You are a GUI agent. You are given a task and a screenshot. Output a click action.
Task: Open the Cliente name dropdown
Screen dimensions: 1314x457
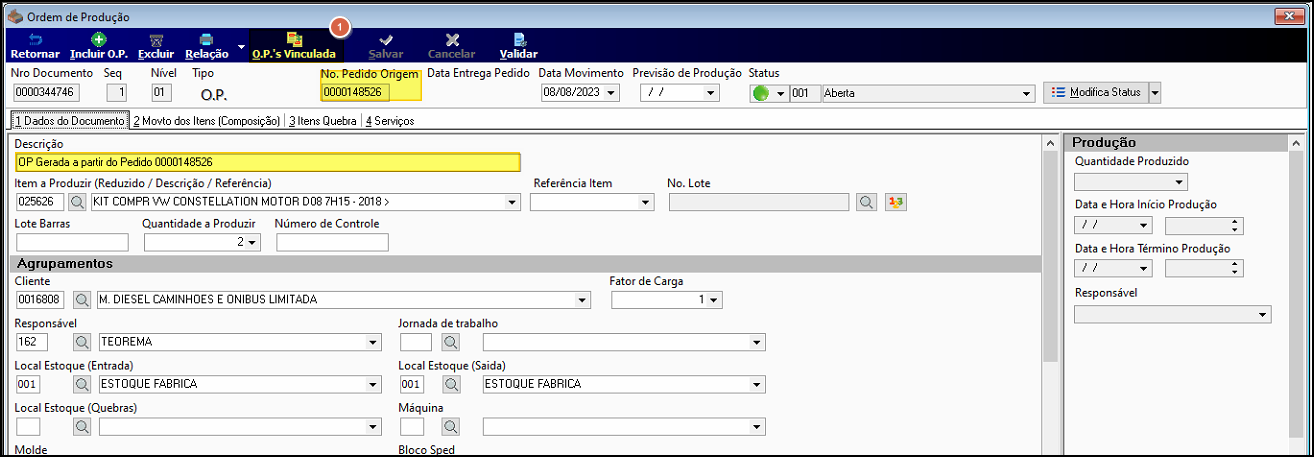click(x=583, y=300)
